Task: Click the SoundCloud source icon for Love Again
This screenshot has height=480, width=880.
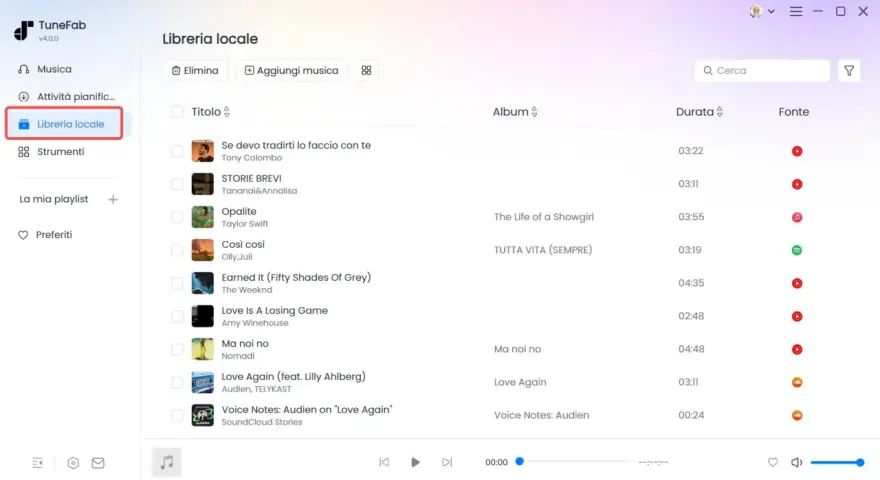Action: (x=797, y=382)
